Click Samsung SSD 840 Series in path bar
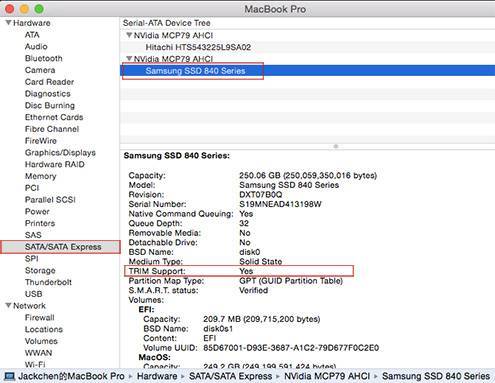This screenshot has height=383, width=495. point(436,376)
